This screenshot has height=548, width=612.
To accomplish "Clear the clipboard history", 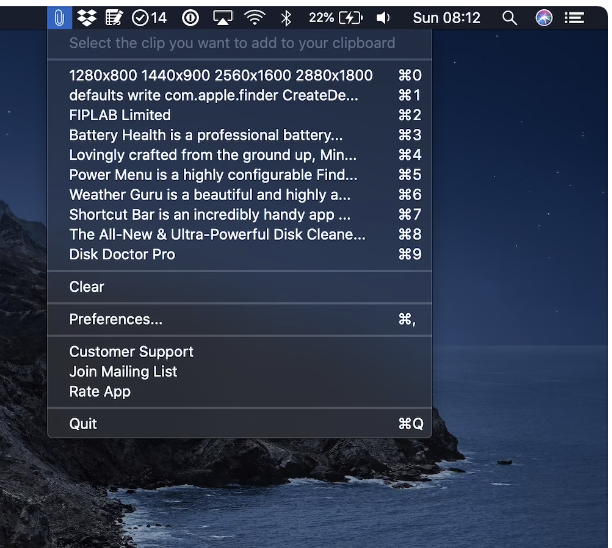I will pyautogui.click(x=239, y=287).
